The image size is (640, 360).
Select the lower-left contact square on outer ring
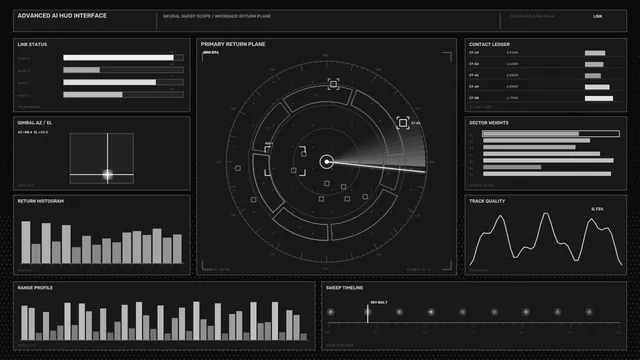pyautogui.click(x=253, y=200)
